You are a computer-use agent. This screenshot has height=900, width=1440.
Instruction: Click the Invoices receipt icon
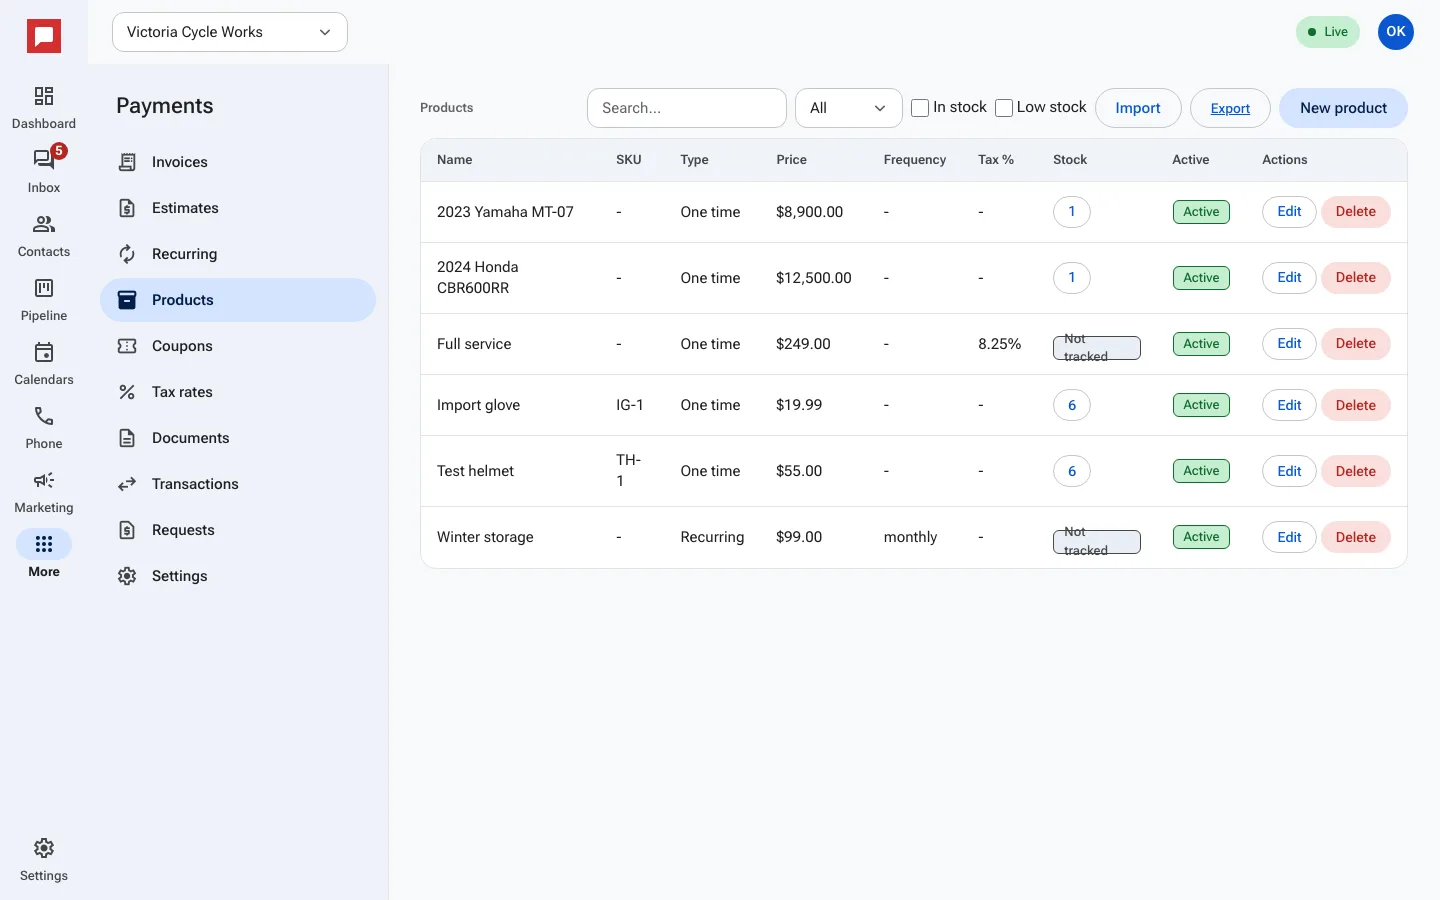click(127, 162)
